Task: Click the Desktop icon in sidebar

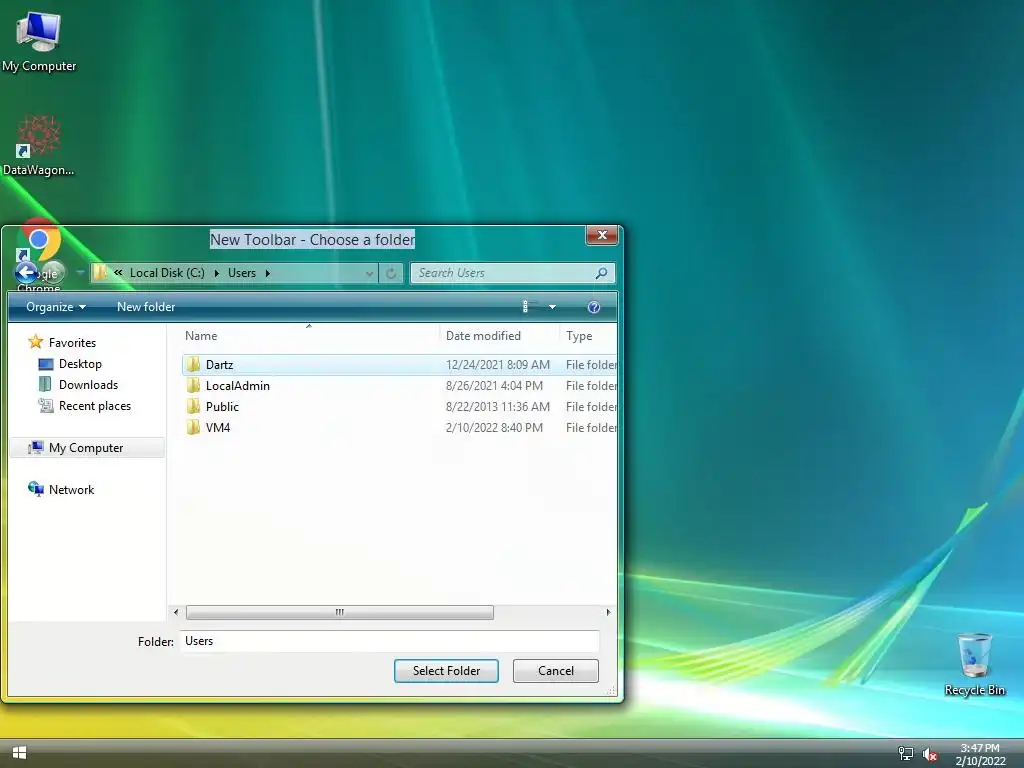Action: [x=46, y=364]
